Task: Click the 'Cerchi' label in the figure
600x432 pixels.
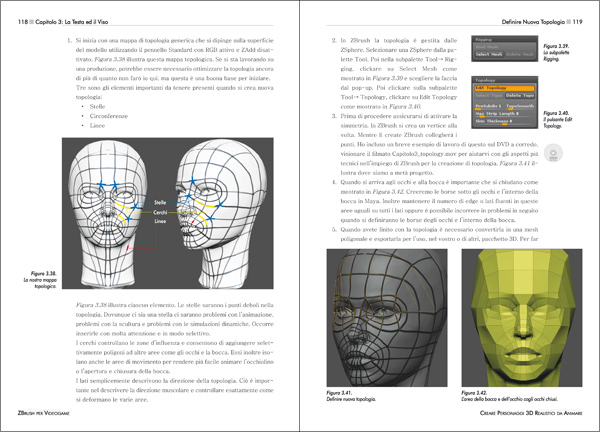Action: 160,212
